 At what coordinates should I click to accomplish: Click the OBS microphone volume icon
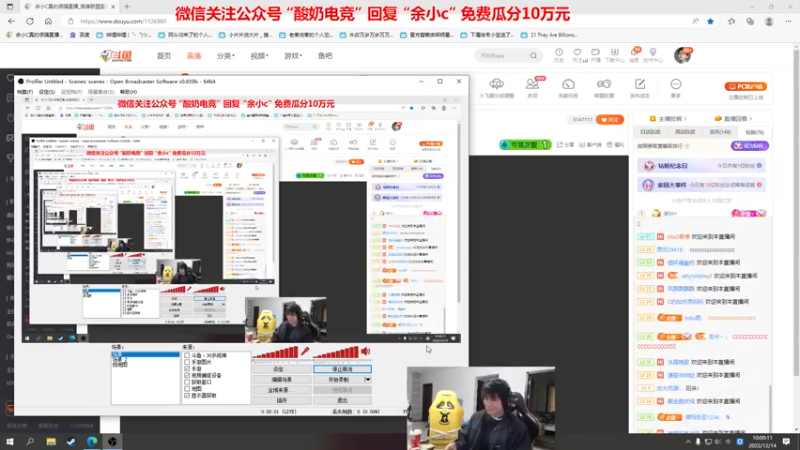[x=305, y=351]
